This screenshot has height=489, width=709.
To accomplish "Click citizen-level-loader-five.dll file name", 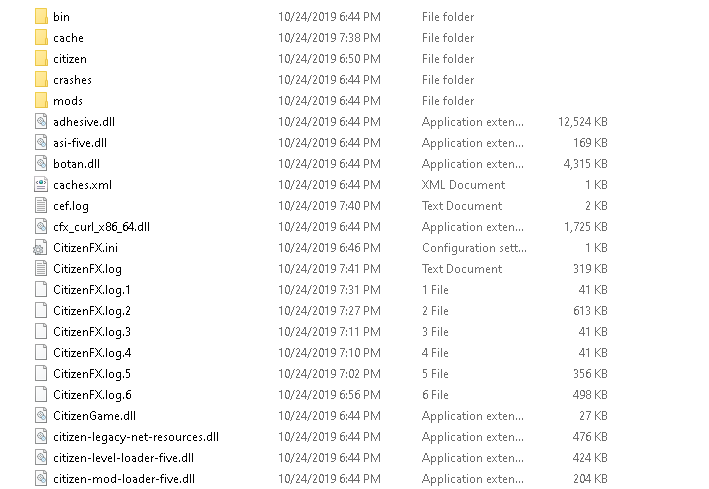I will pos(123,458).
